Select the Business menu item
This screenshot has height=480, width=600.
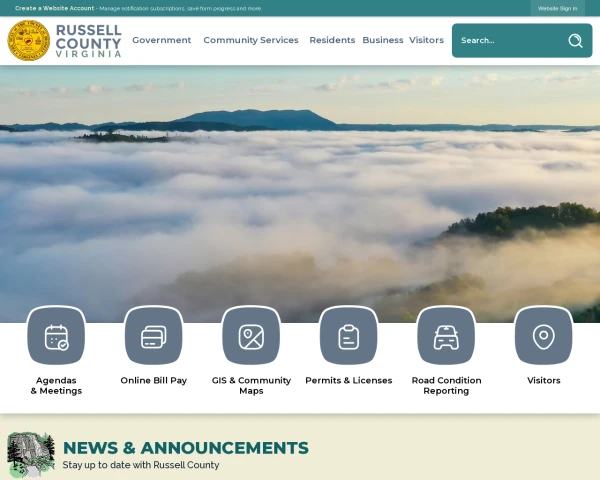point(382,40)
